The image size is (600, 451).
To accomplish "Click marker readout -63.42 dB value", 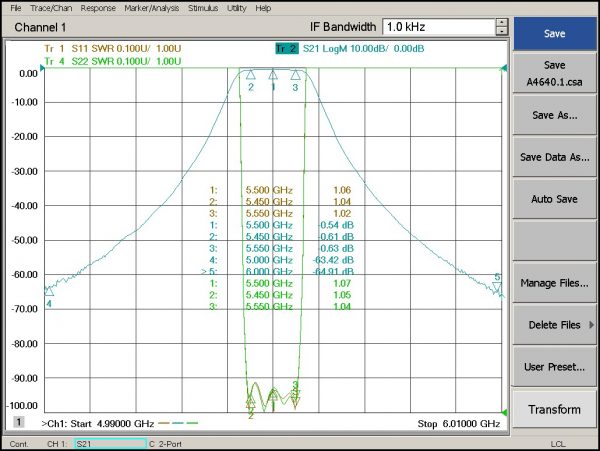I will (333, 260).
